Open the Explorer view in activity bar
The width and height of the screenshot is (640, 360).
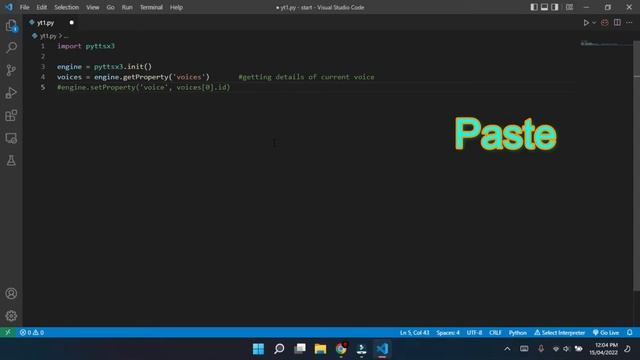pos(11,26)
